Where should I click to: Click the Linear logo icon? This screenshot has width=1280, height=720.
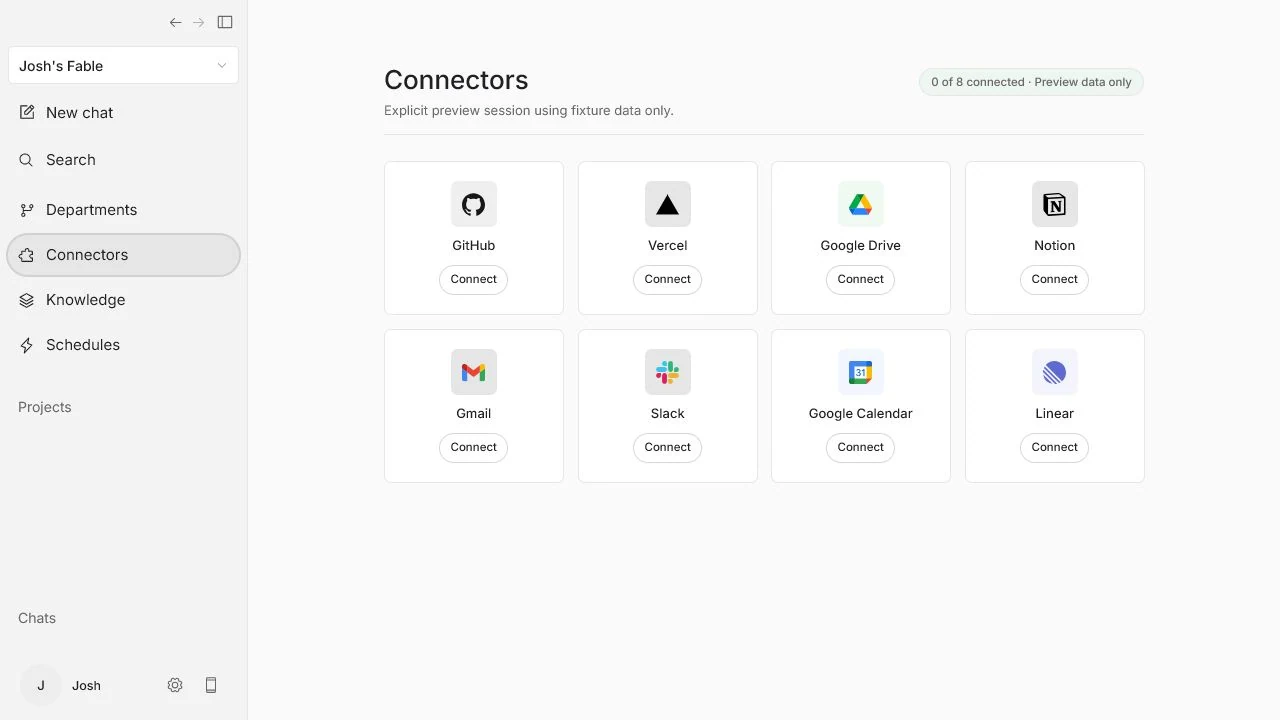1055,372
